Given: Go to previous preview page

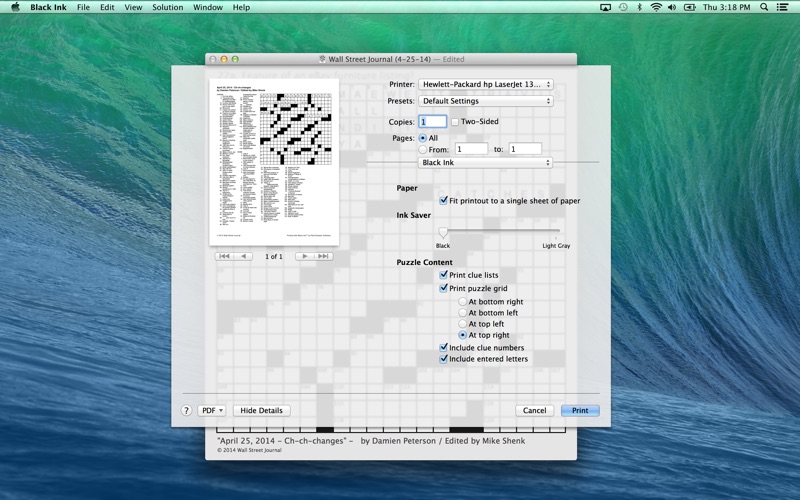Looking at the screenshot, I should pyautogui.click(x=243, y=256).
